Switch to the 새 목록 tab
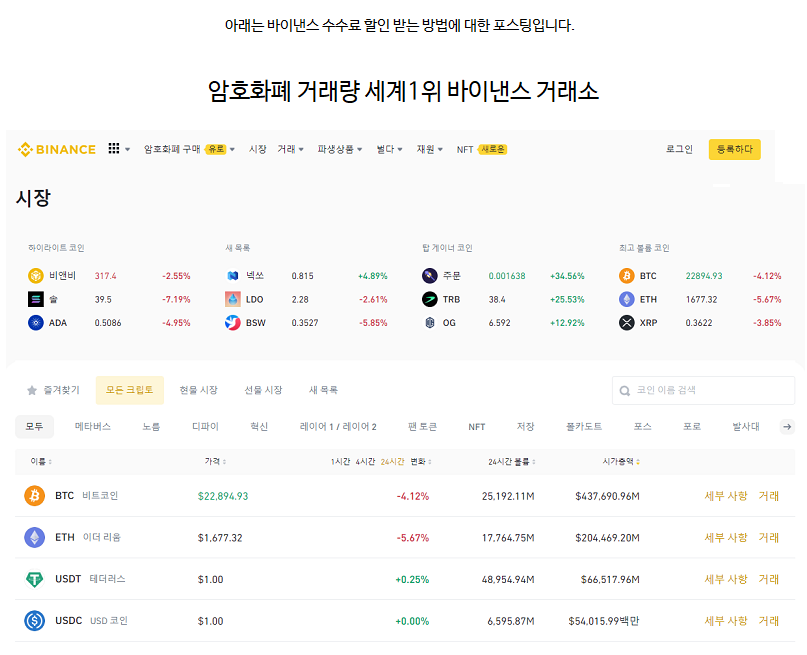This screenshot has height=655, width=807. [323, 390]
